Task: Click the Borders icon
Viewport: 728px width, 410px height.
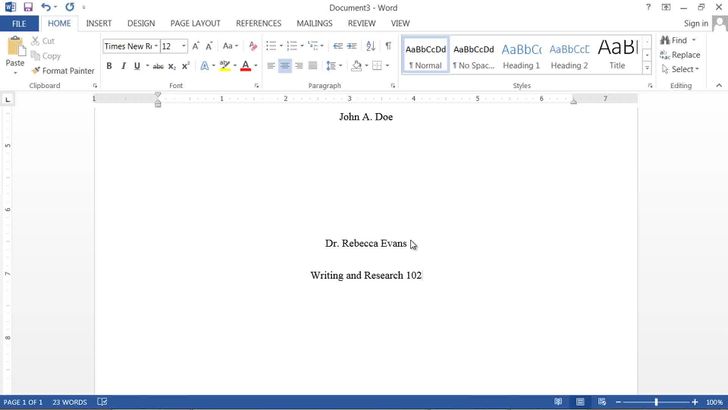Action: click(x=377, y=66)
